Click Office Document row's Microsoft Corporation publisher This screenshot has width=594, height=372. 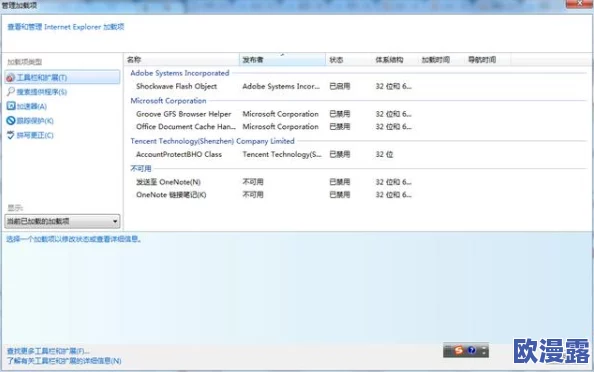280,127
